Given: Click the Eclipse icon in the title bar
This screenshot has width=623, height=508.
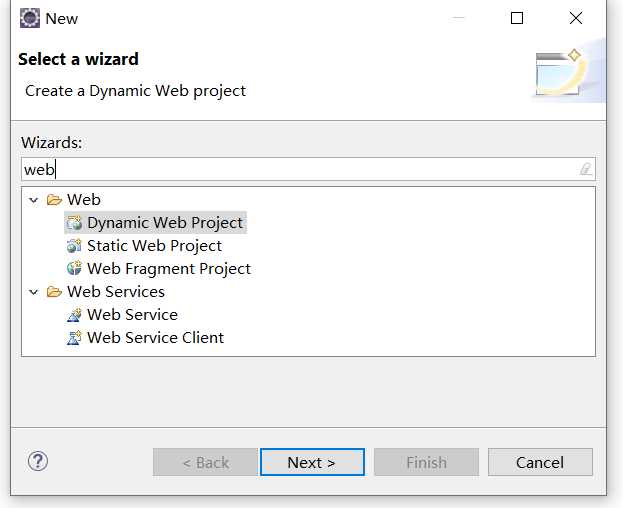Looking at the screenshot, I should 30,18.
